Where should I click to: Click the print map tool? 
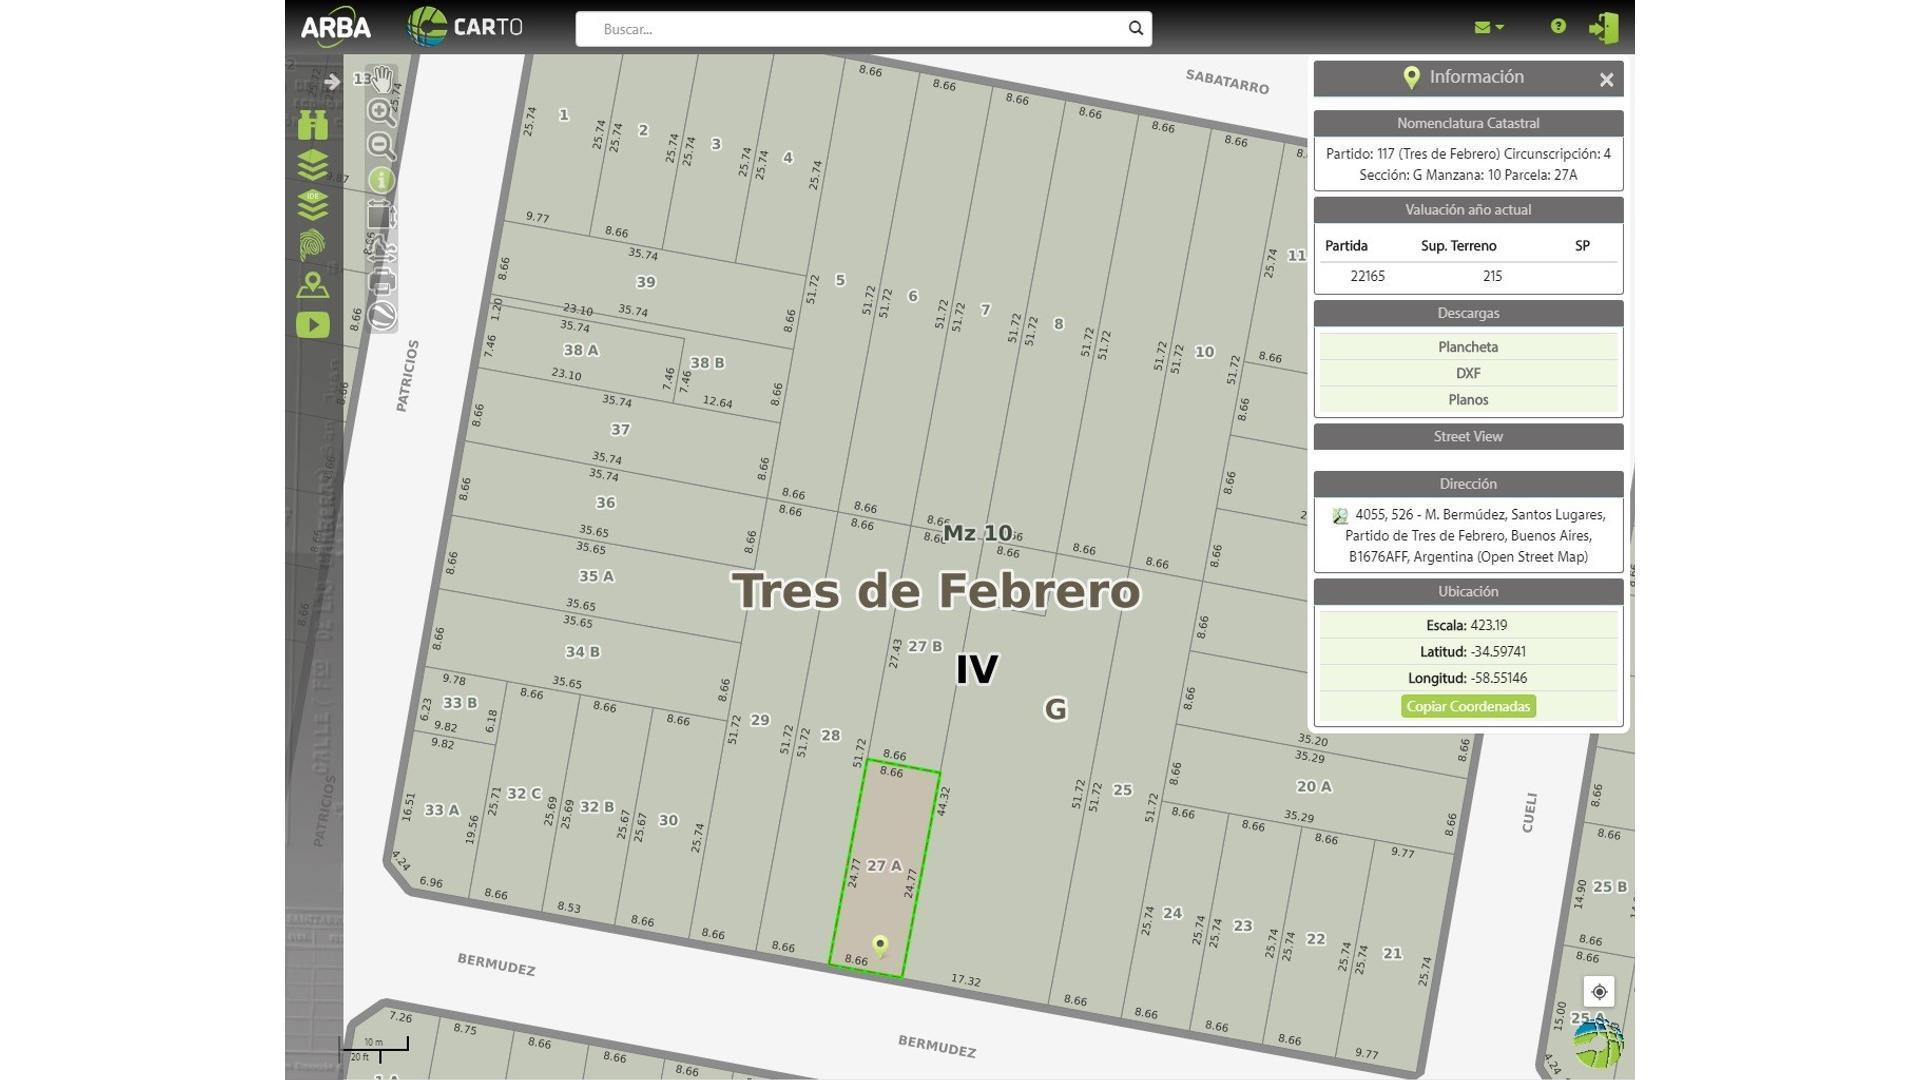(381, 283)
